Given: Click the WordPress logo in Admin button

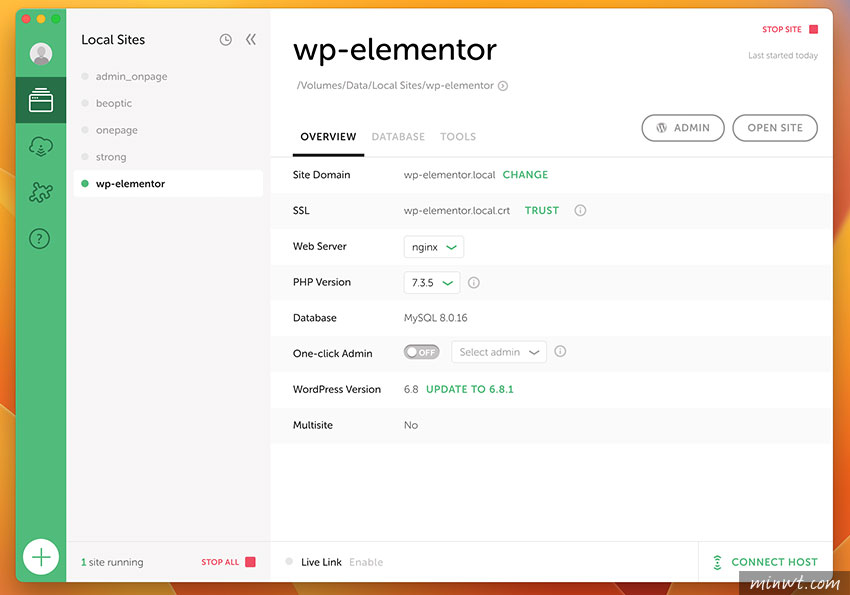Looking at the screenshot, I should coord(661,128).
